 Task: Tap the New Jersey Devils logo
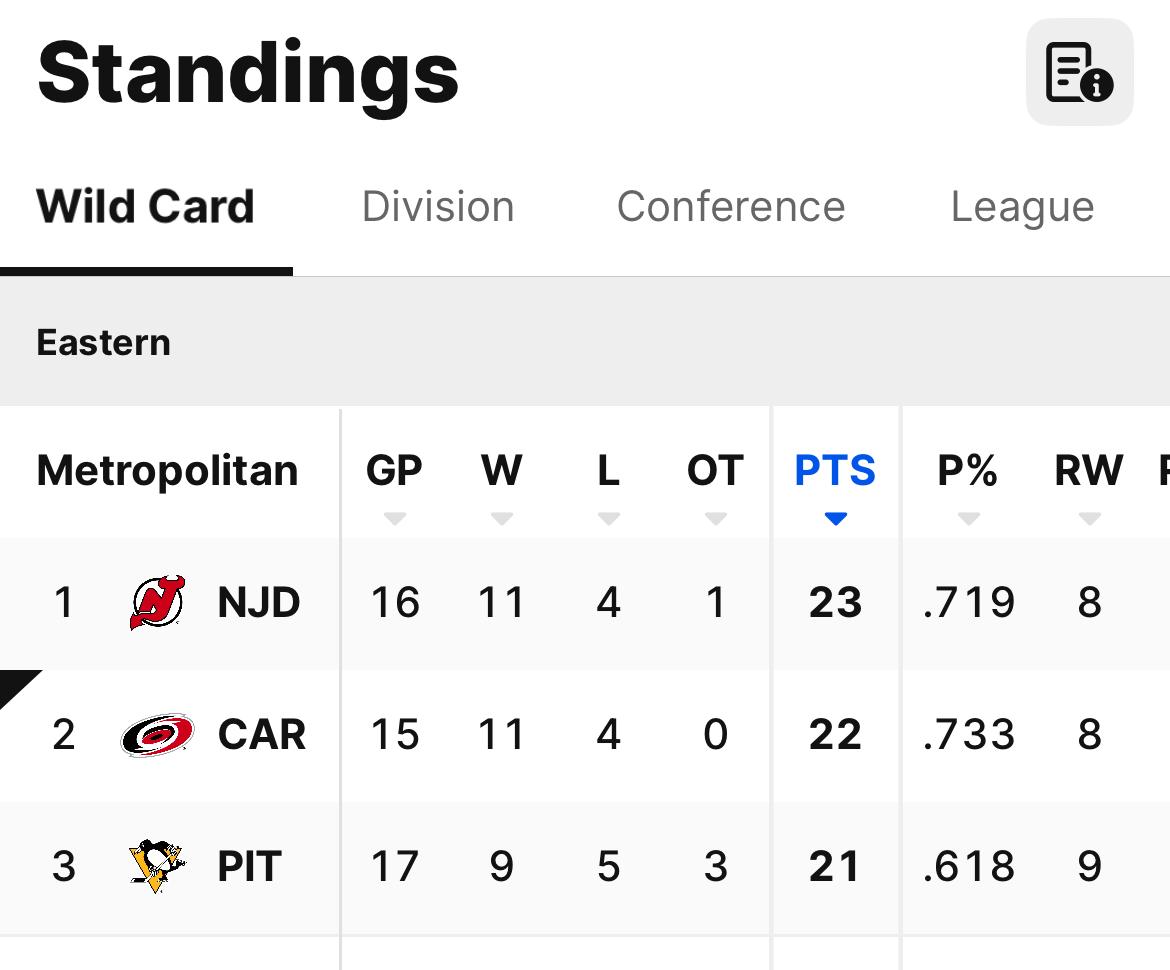coord(157,602)
